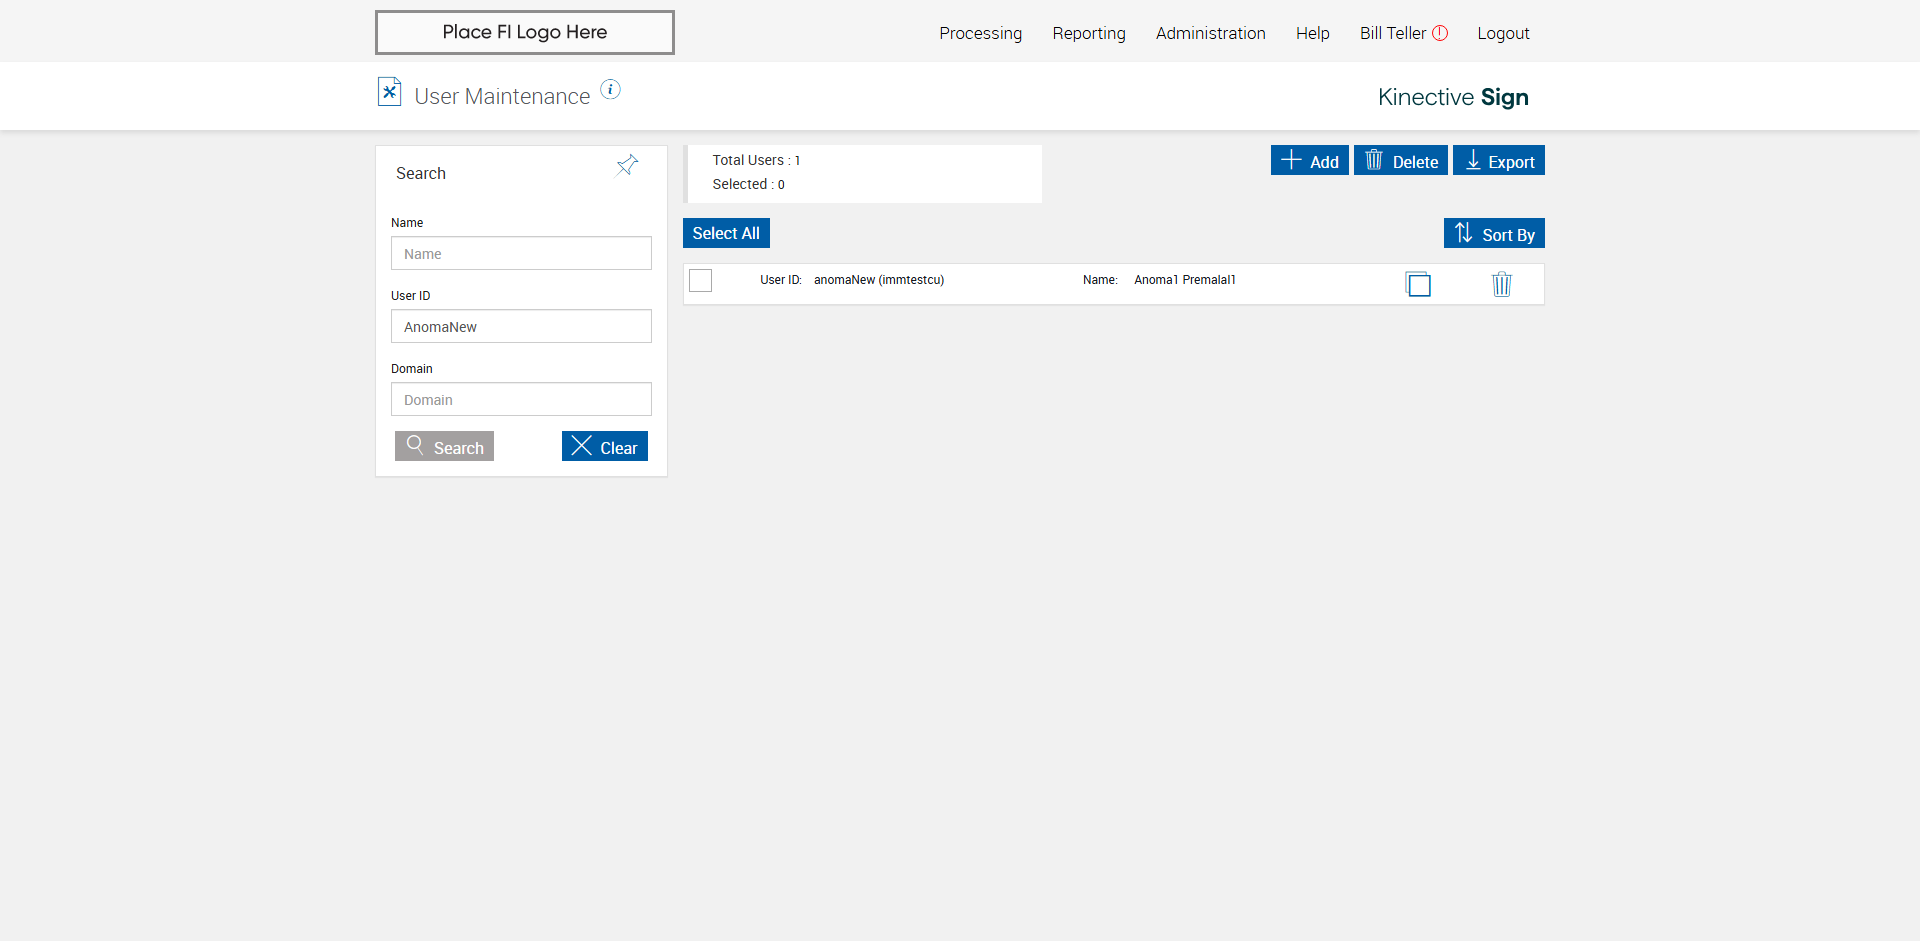Pin the Search panel
The width and height of the screenshot is (1920, 941).
click(x=627, y=165)
